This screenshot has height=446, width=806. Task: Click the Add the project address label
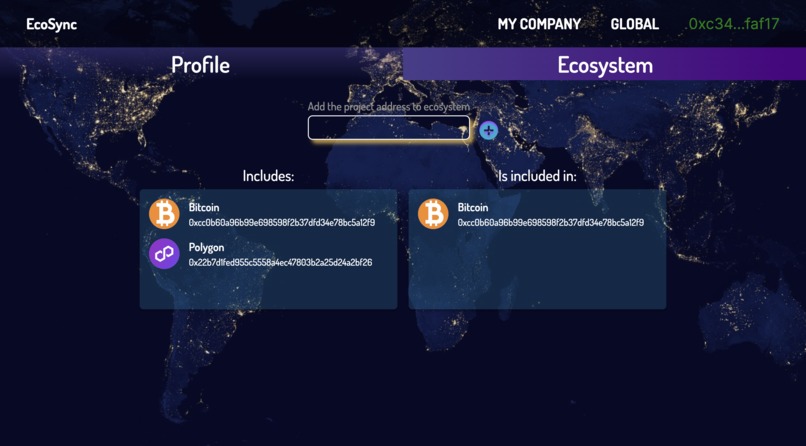click(x=389, y=107)
